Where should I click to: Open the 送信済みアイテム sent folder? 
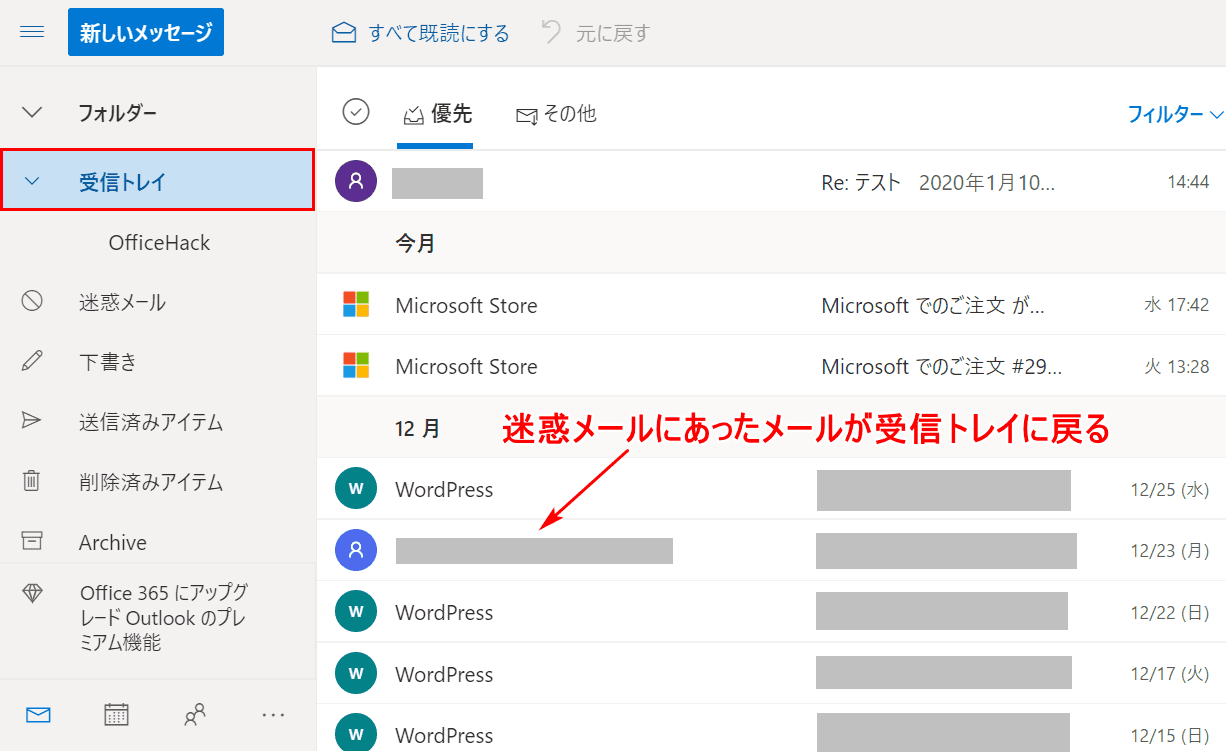point(150,422)
